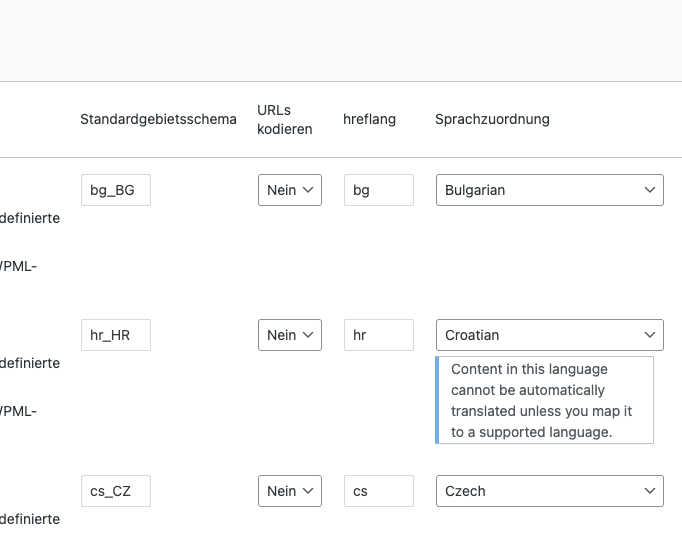The width and height of the screenshot is (682, 558).
Task: Click the URLs kodieren column header
Action: tap(284, 119)
